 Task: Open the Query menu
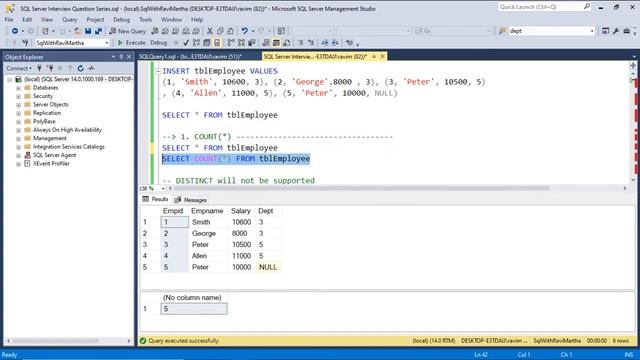coord(69,20)
